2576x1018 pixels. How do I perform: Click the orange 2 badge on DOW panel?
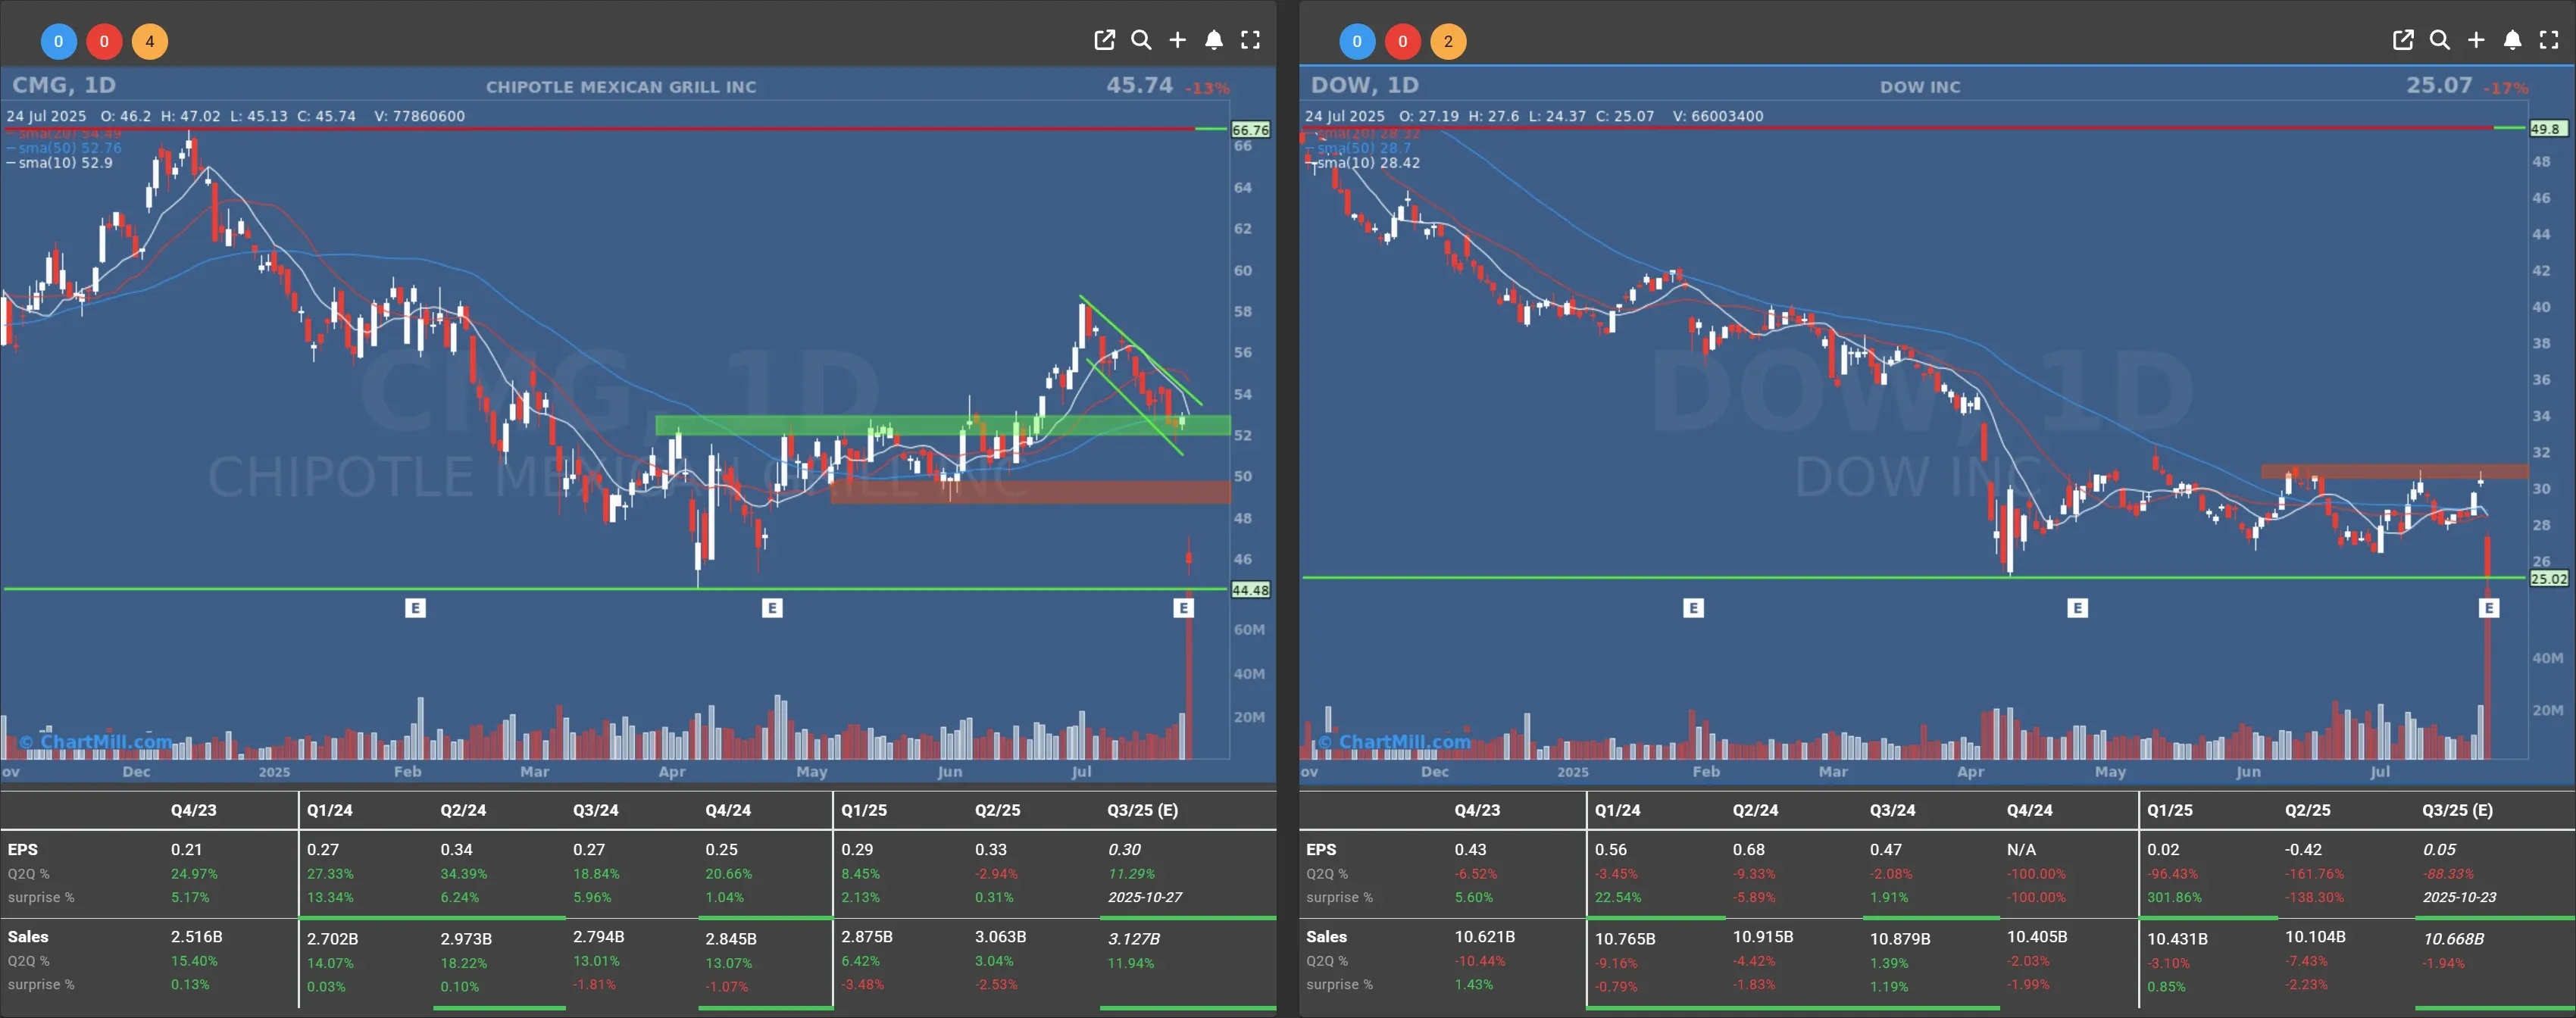click(x=1448, y=41)
